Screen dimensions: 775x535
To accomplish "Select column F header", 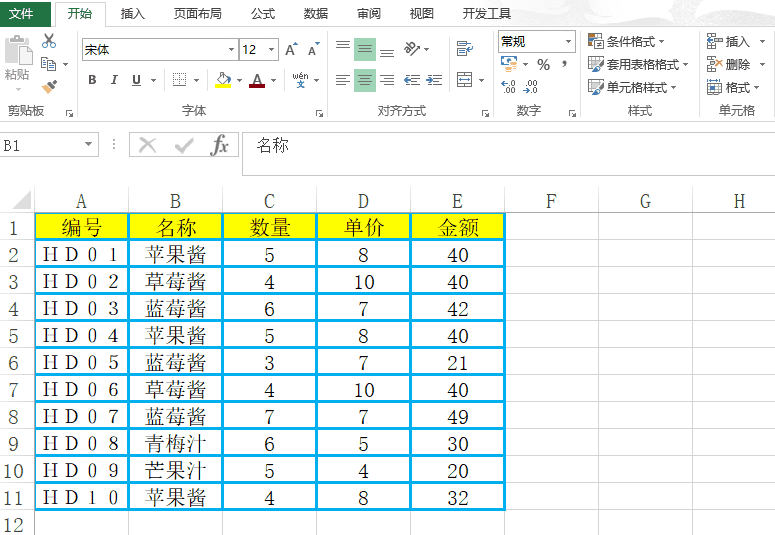I will coord(551,201).
